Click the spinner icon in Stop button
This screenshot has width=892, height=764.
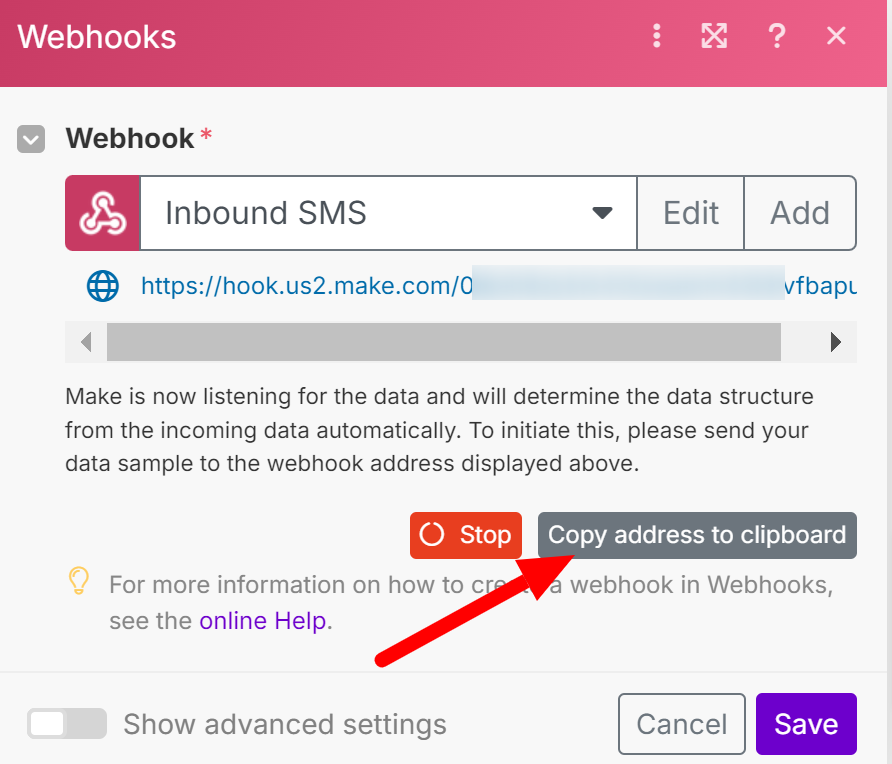click(x=432, y=535)
